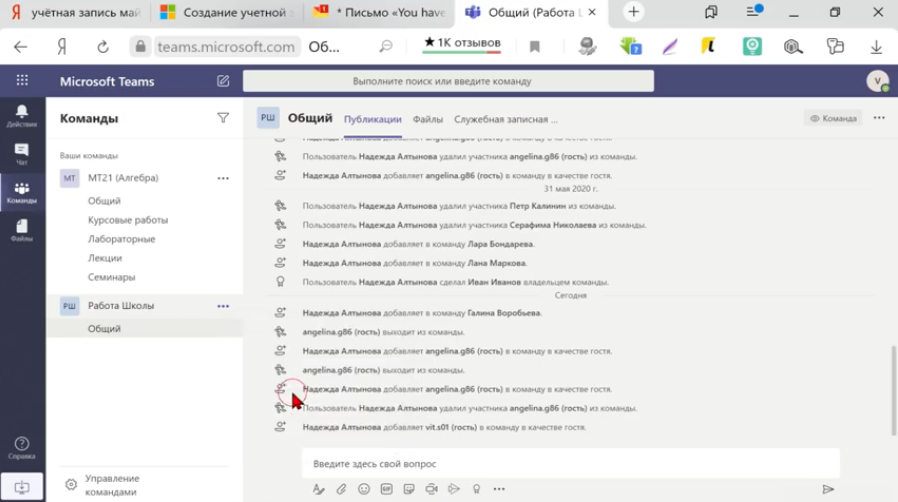Switch to the Публикации tab
This screenshot has width=898, height=502.
(x=372, y=119)
